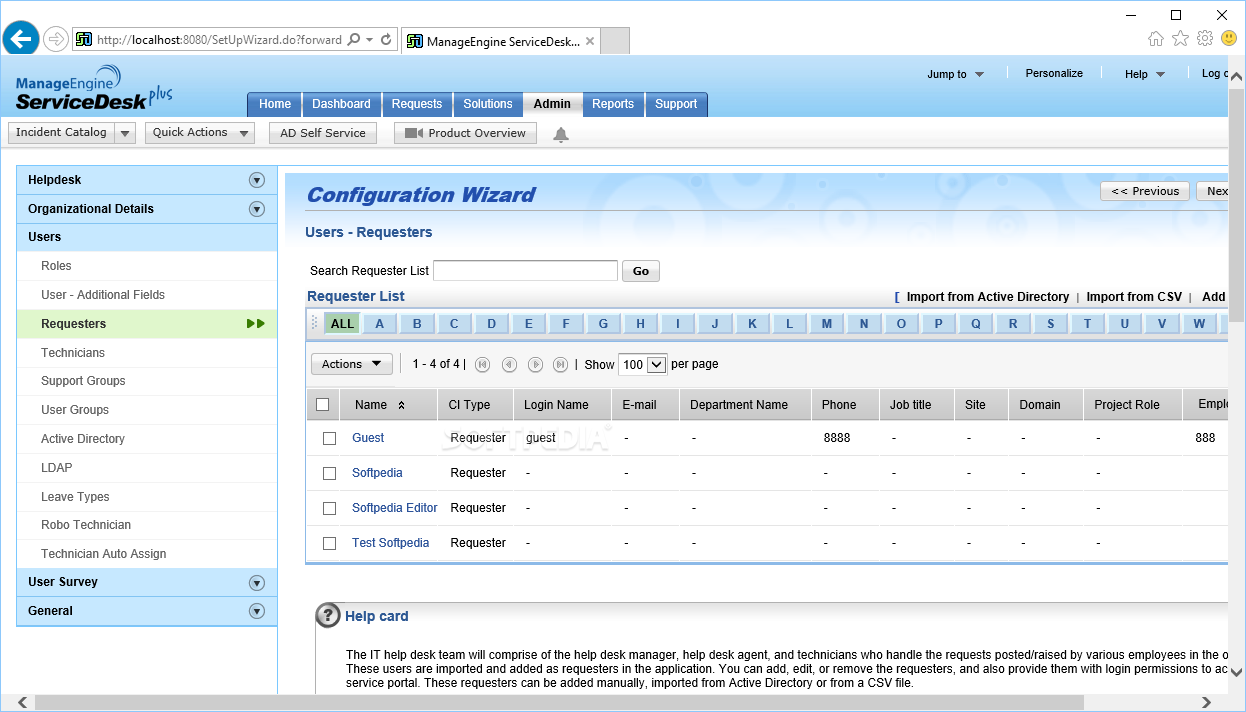The height and width of the screenshot is (712, 1246).
Task: Expand the User Survey section
Action: click(257, 583)
